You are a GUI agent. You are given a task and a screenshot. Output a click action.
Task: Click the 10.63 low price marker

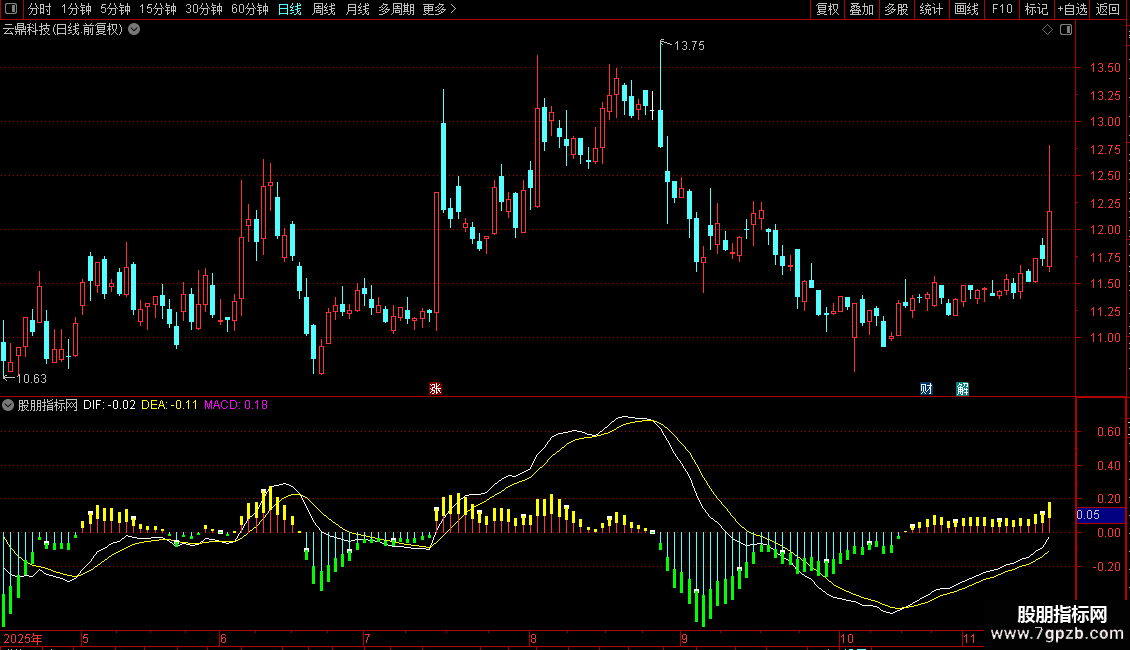(30, 379)
